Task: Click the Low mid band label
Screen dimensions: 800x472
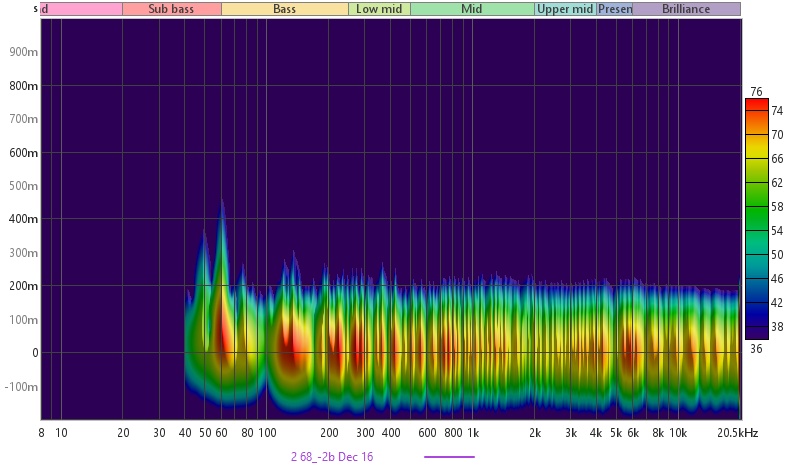Action: pos(379,9)
